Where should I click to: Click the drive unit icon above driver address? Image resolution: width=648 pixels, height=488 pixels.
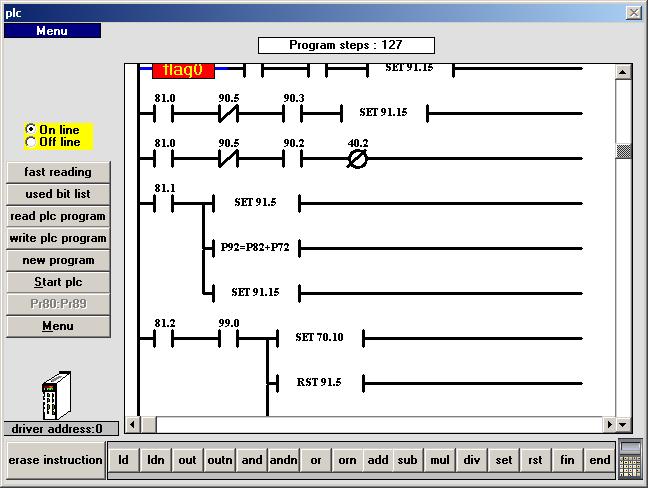[x=57, y=395]
